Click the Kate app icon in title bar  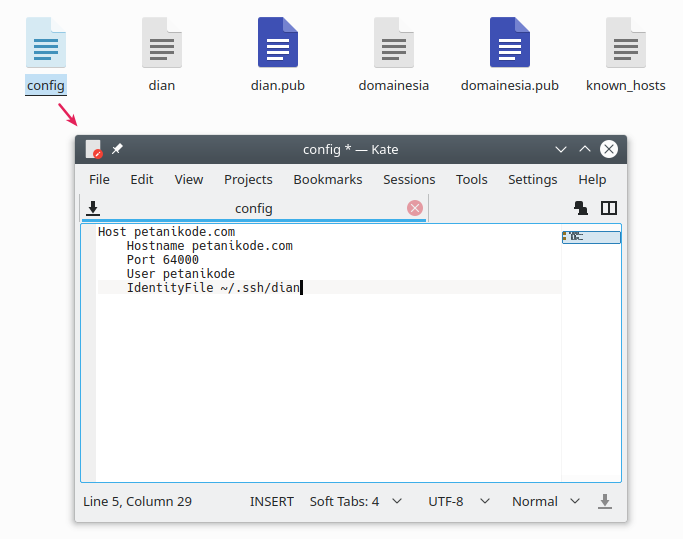(94, 149)
